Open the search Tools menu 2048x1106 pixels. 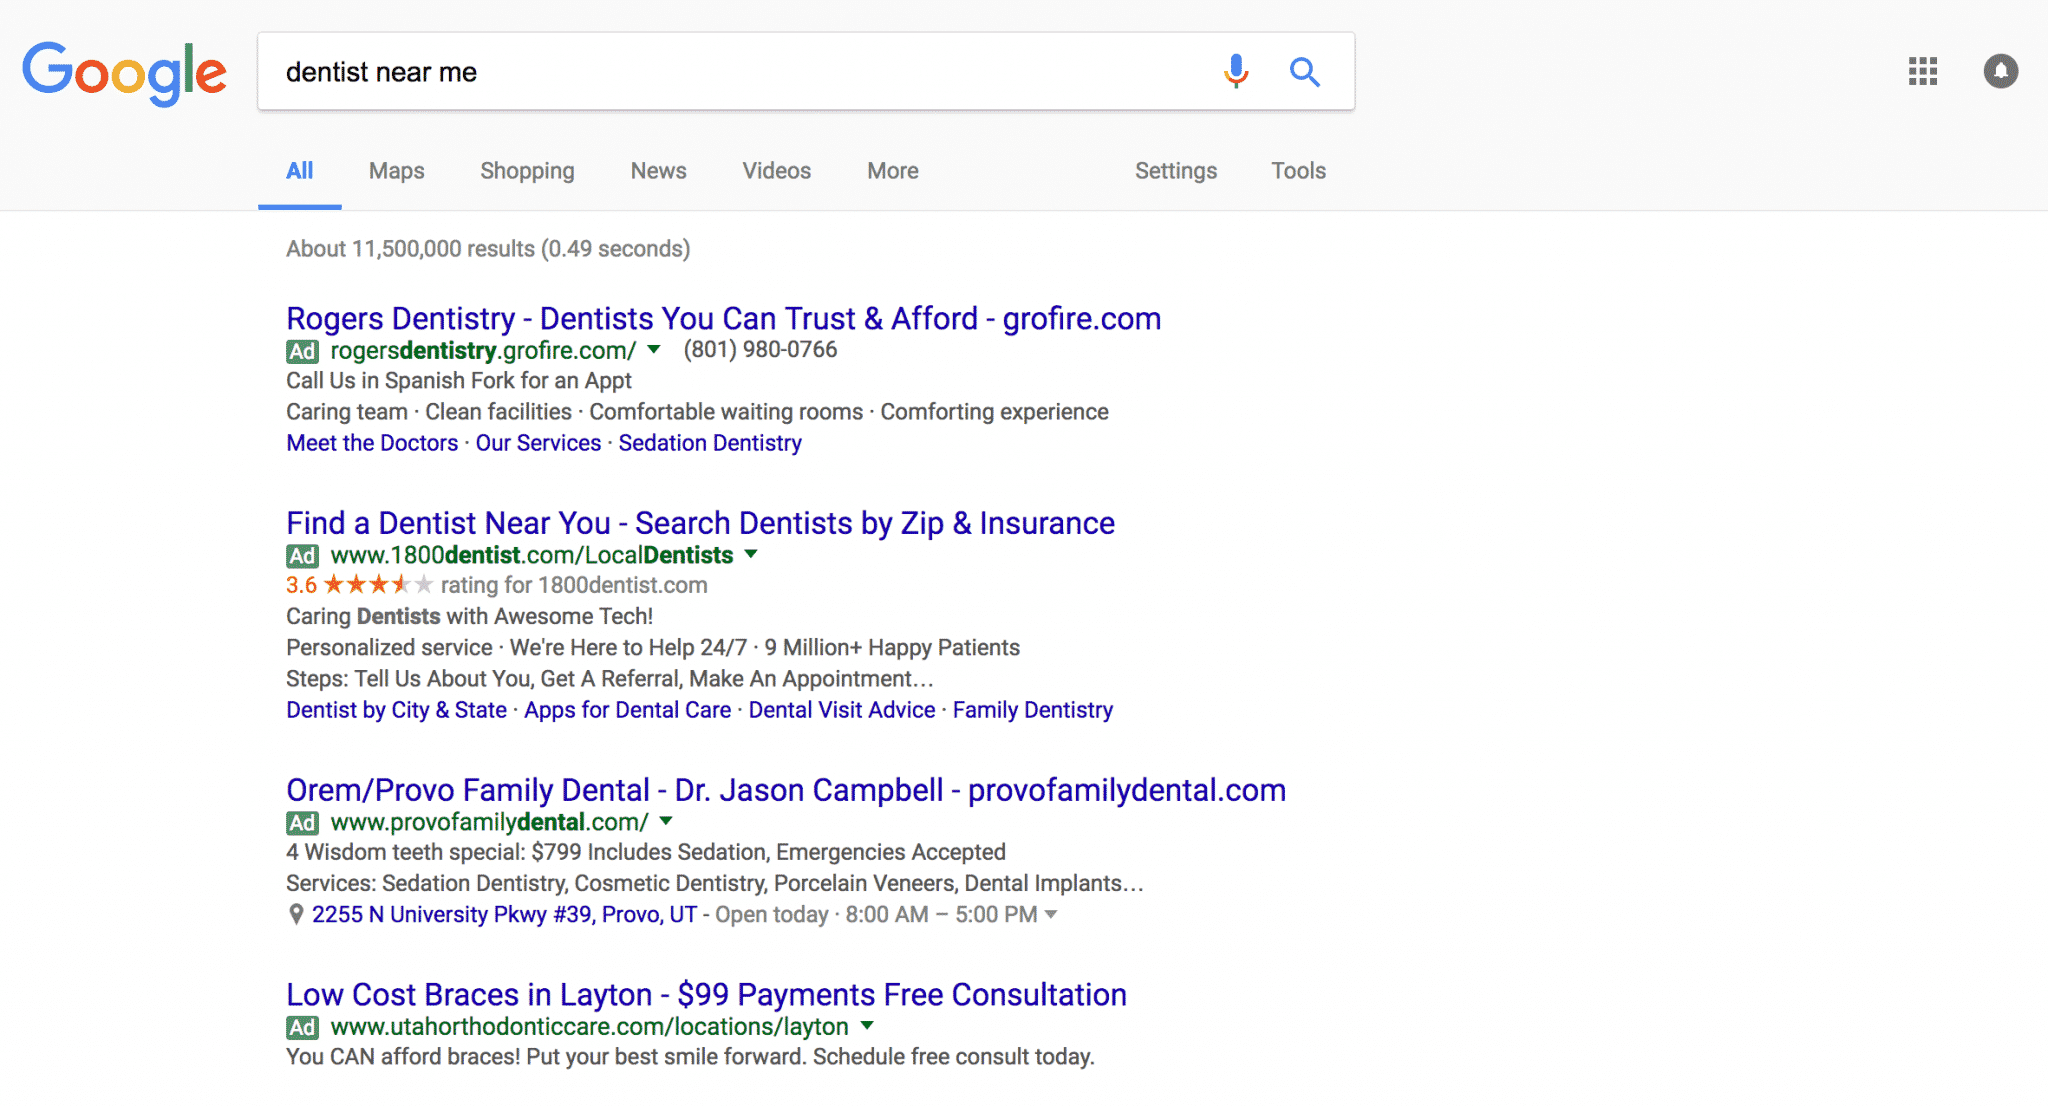coord(1298,171)
